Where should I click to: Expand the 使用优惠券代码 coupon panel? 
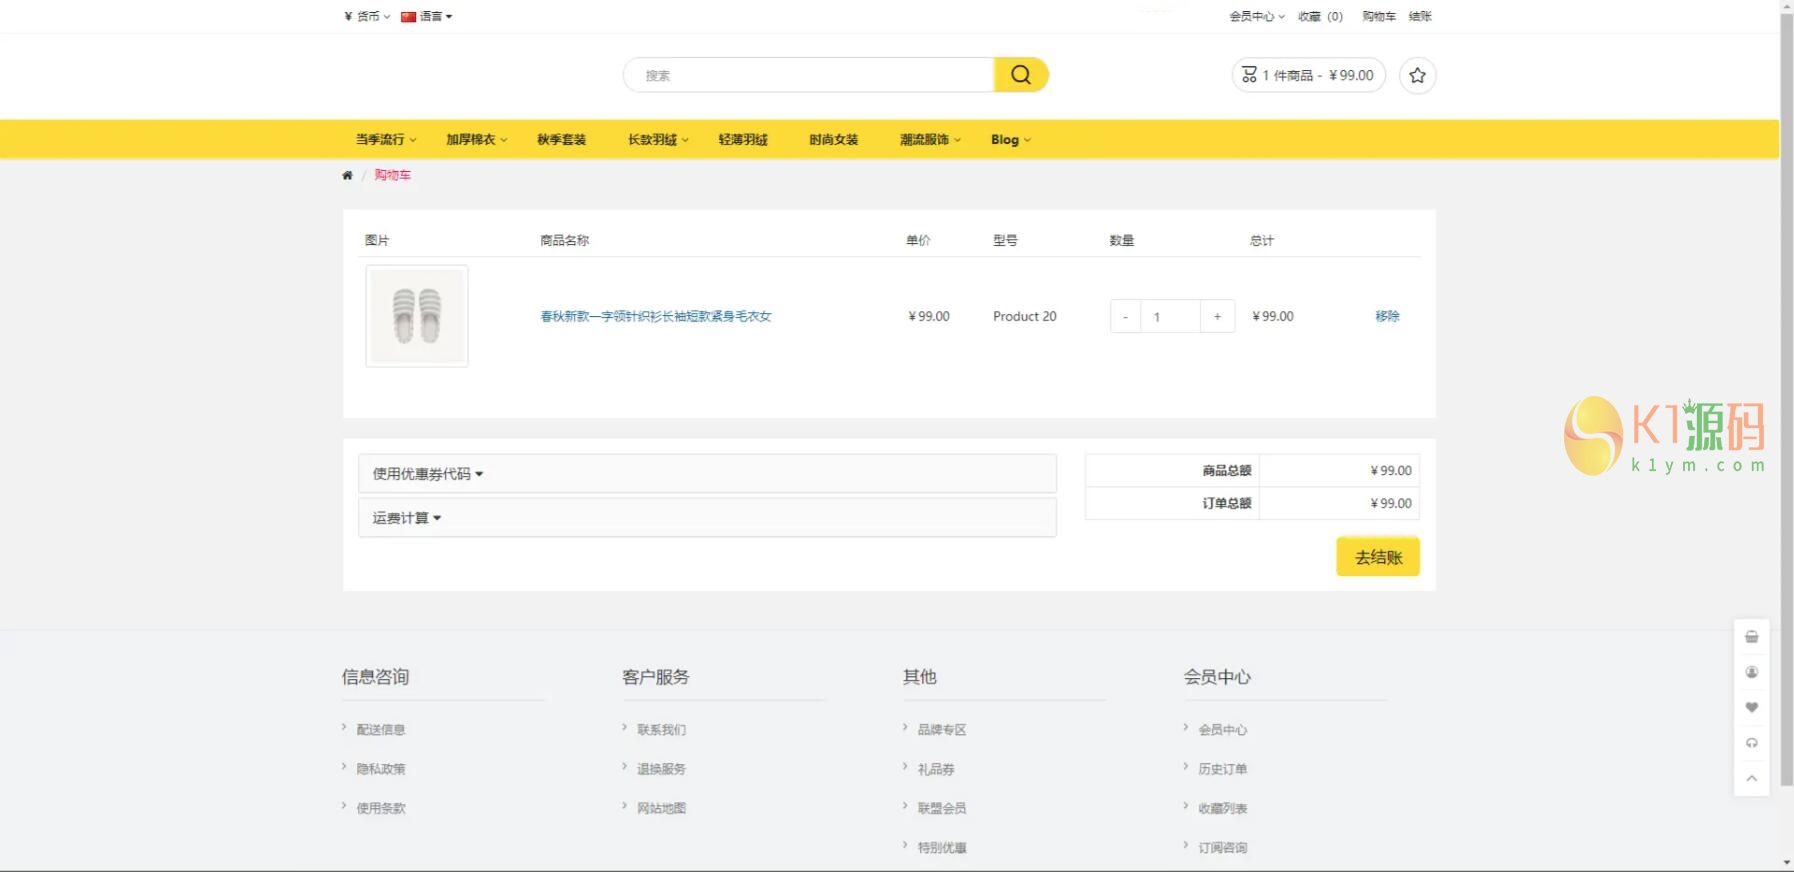(428, 474)
